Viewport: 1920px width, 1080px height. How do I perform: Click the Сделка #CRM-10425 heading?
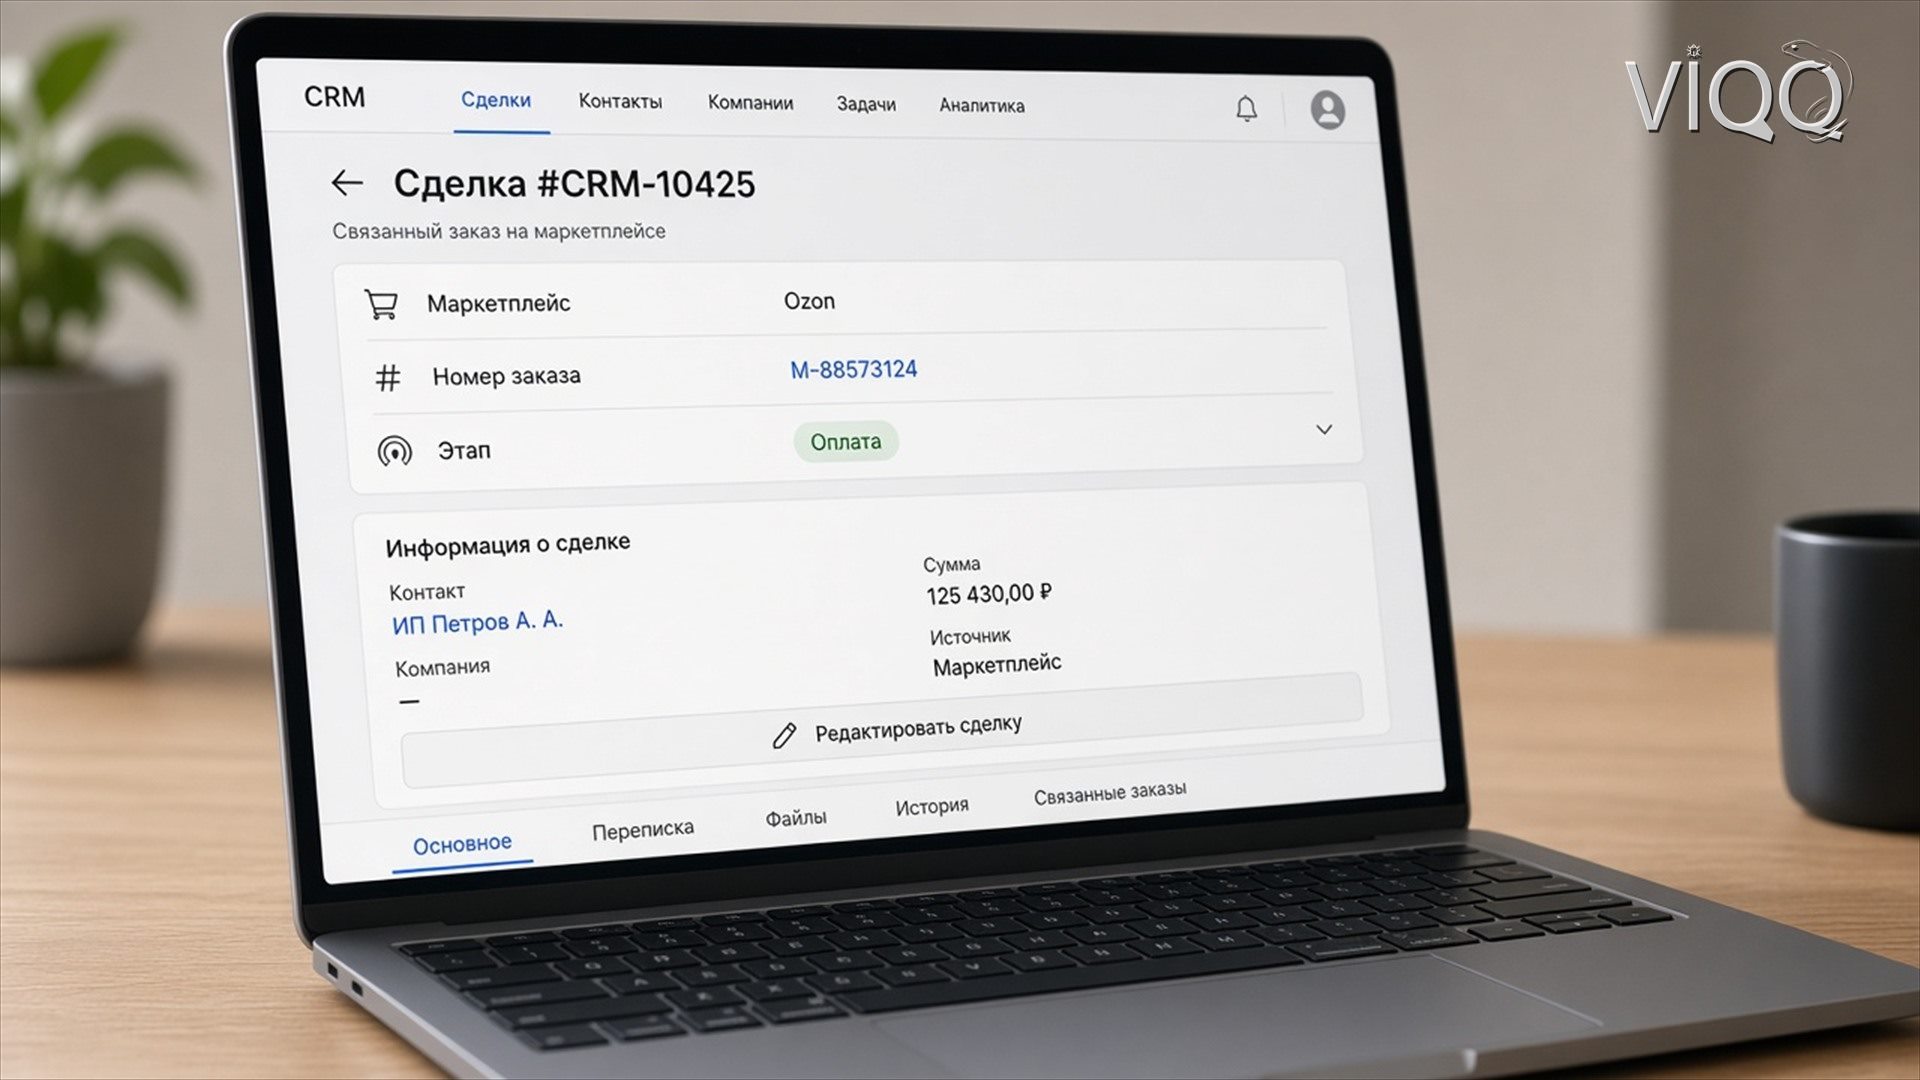[x=574, y=184]
